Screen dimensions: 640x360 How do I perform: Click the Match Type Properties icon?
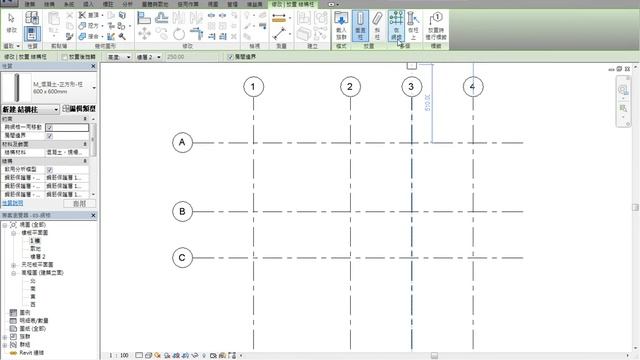(x=69, y=36)
